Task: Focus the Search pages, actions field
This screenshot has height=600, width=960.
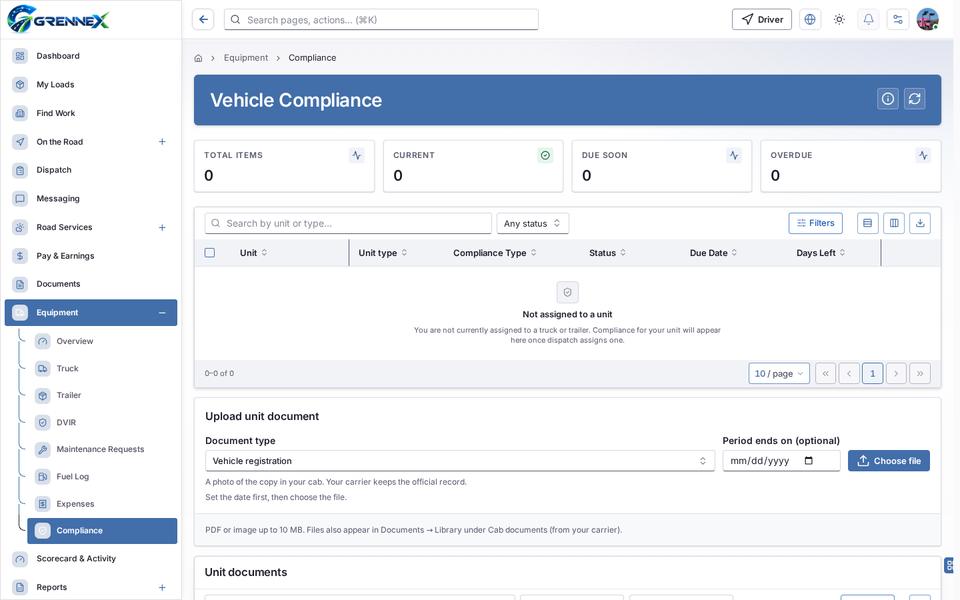Action: (x=381, y=20)
